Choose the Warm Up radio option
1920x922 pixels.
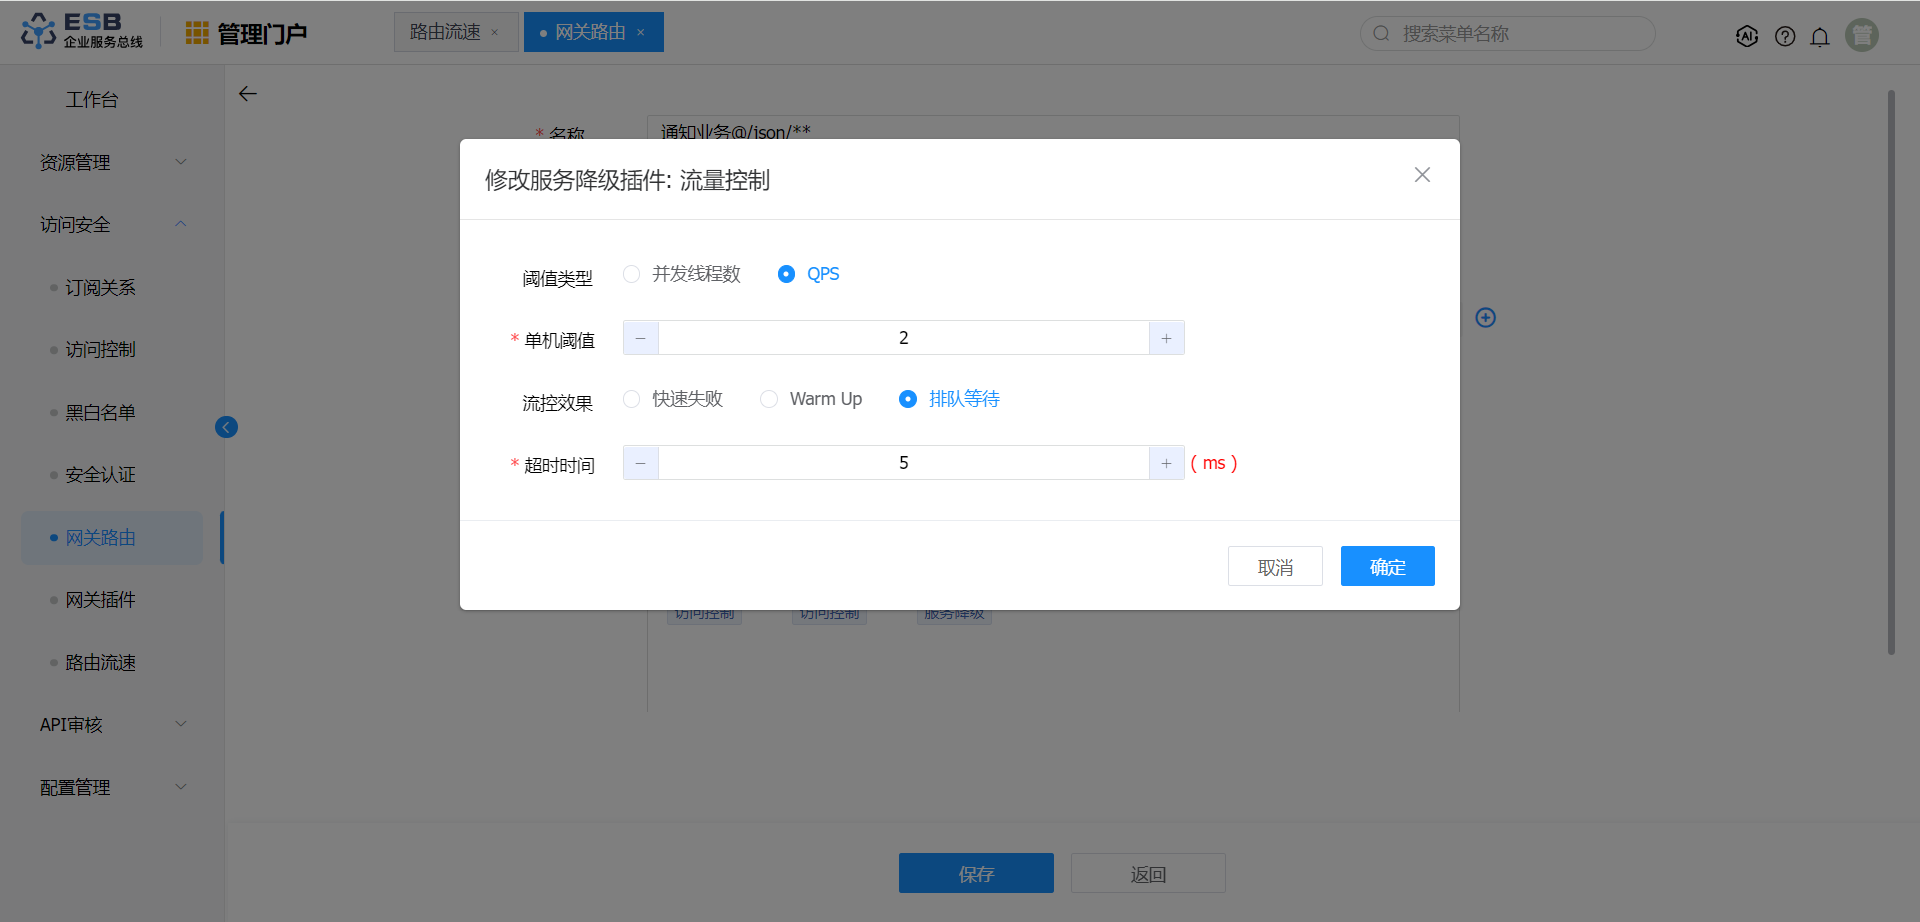point(769,399)
